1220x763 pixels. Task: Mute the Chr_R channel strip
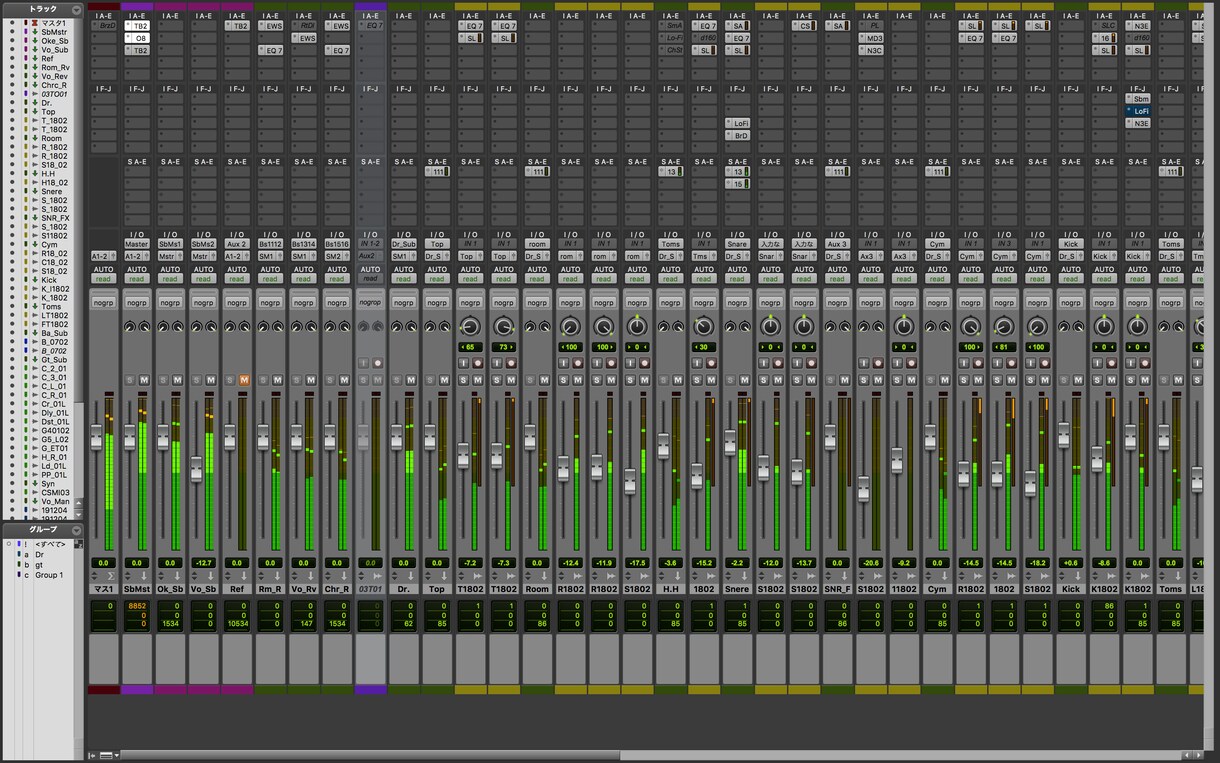click(344, 380)
